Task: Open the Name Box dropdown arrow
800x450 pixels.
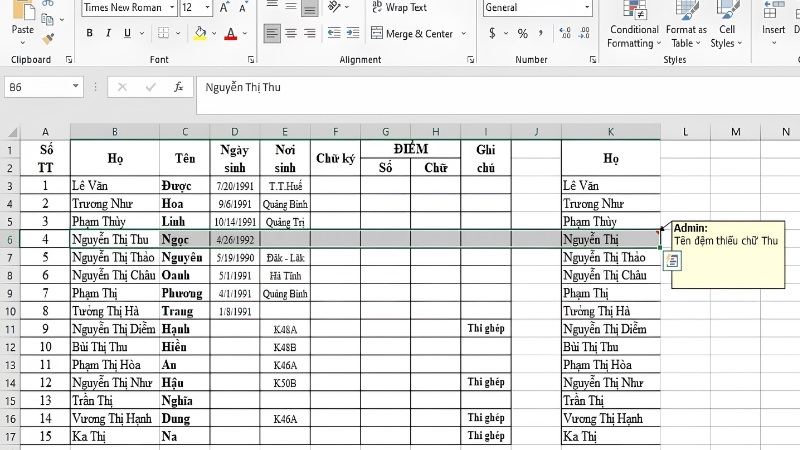Action: pyautogui.click(x=75, y=86)
